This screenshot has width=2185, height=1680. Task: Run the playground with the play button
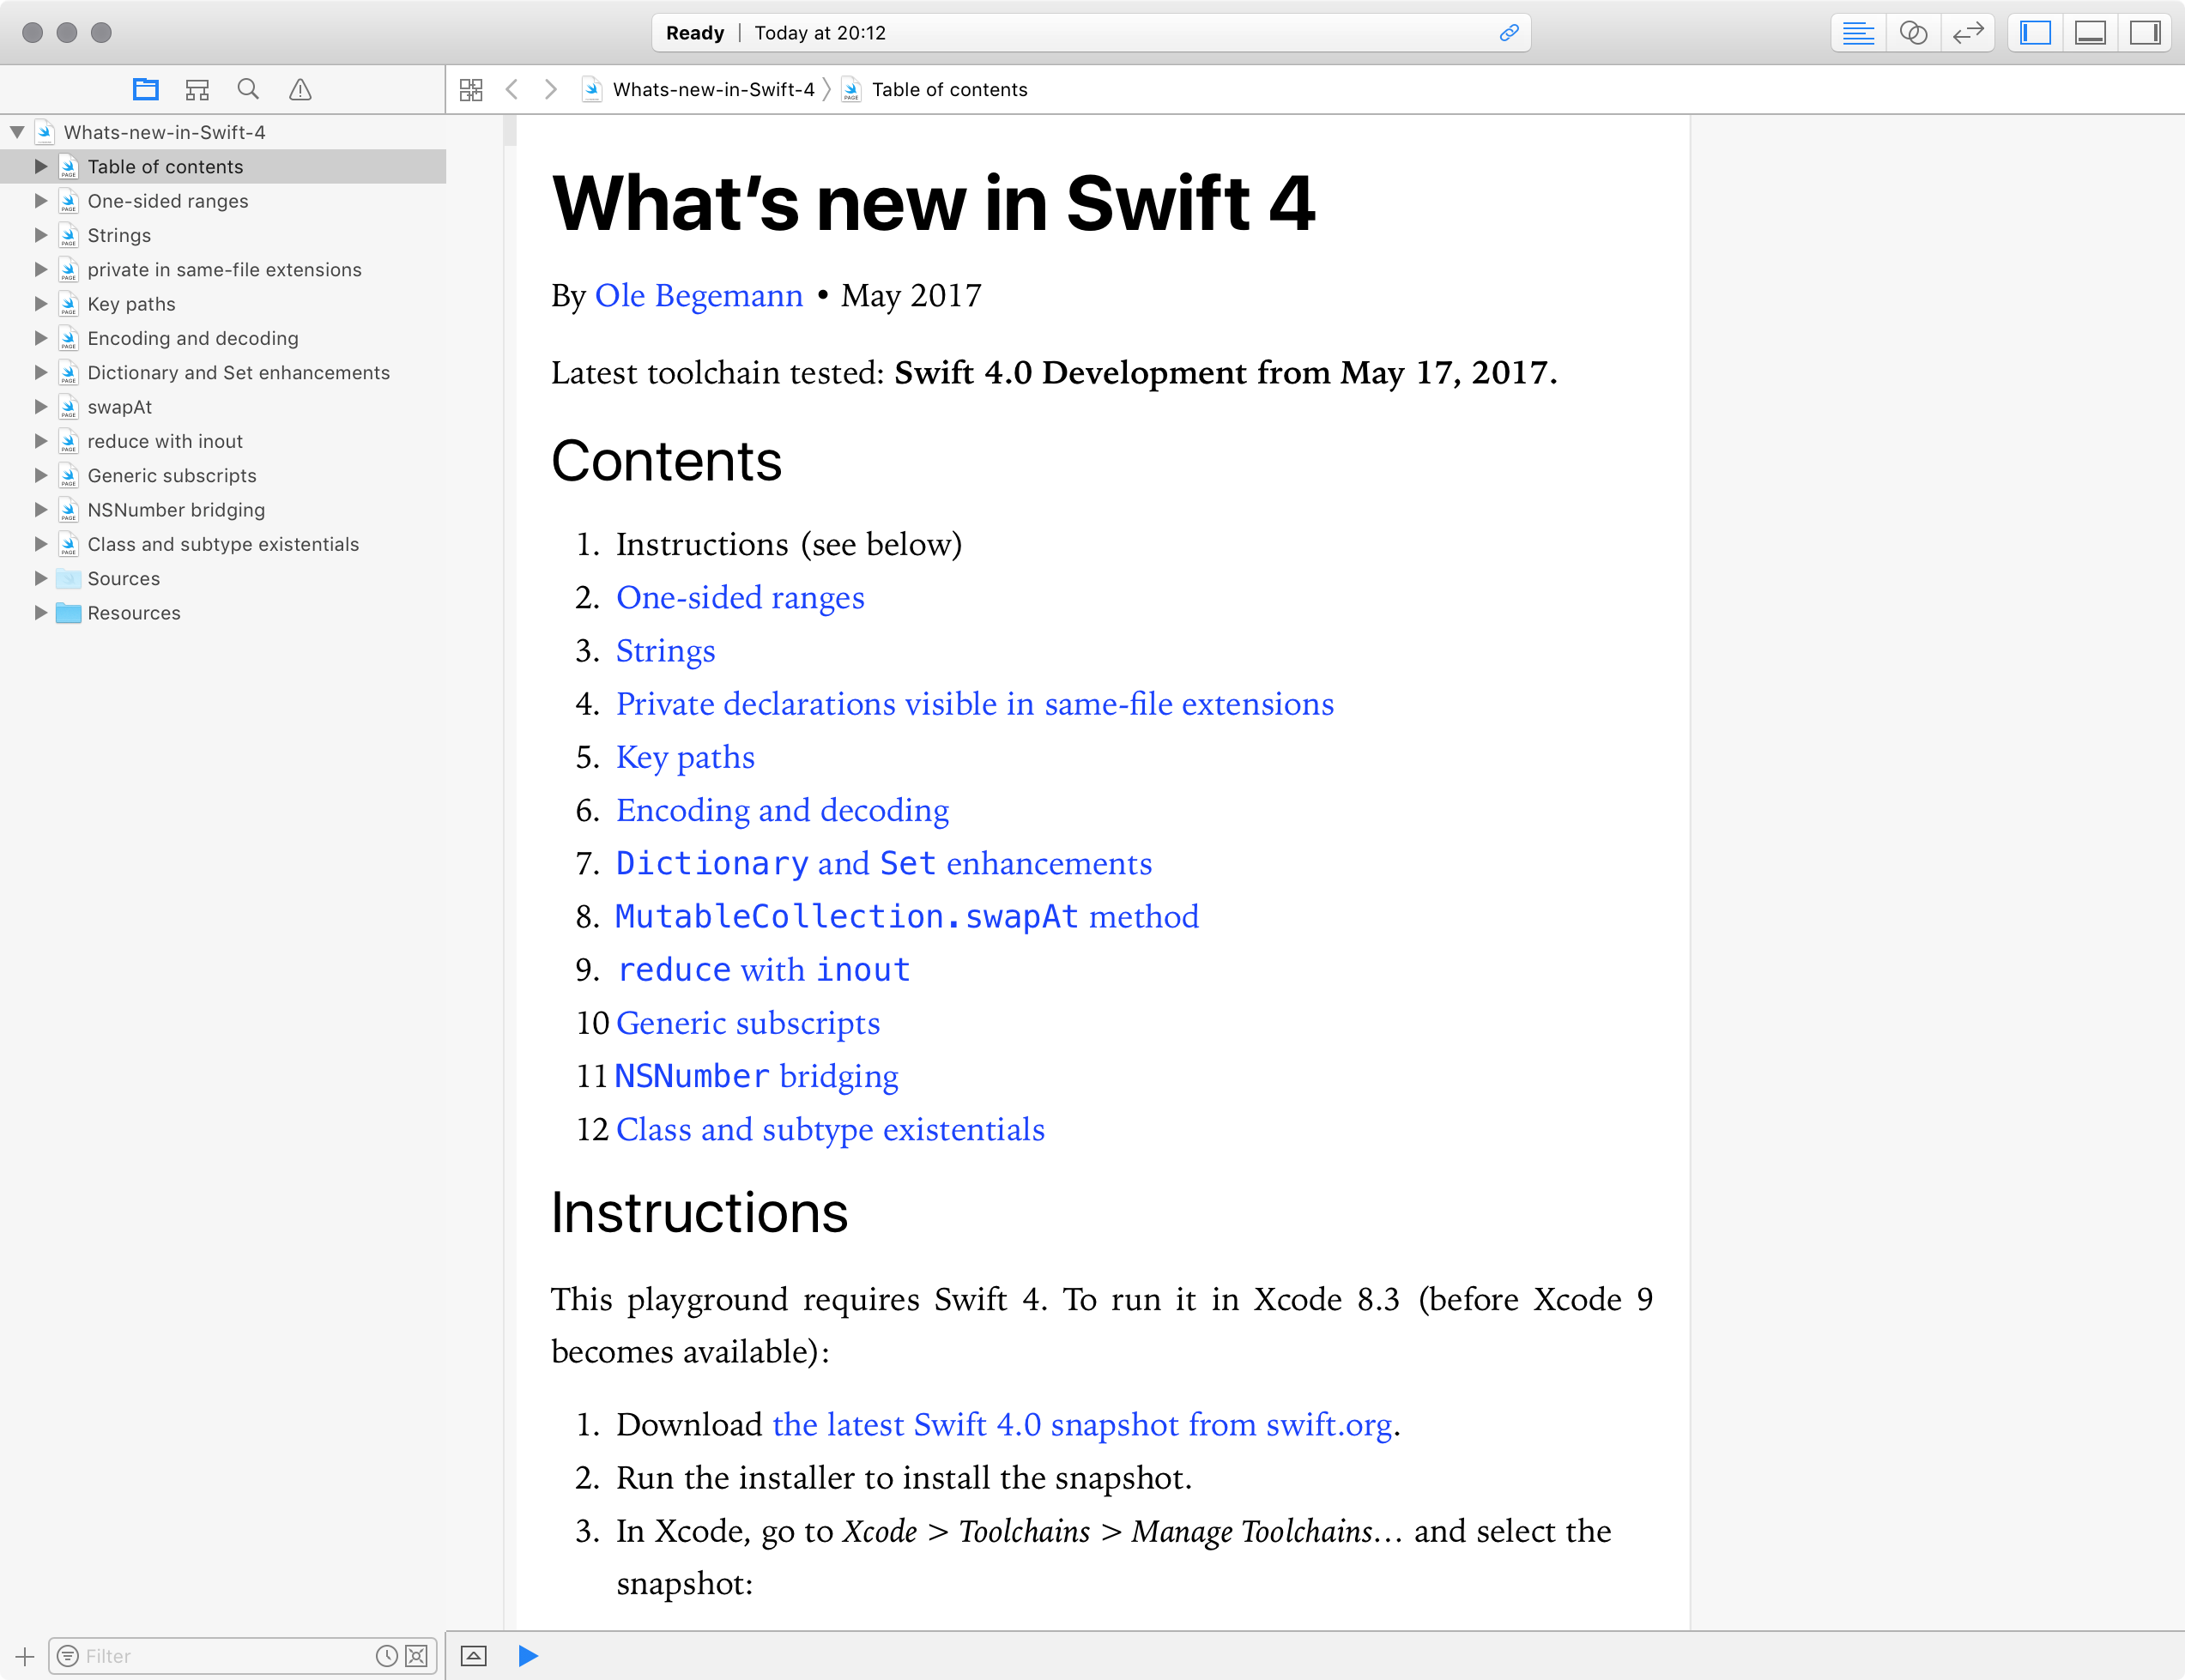[528, 1656]
